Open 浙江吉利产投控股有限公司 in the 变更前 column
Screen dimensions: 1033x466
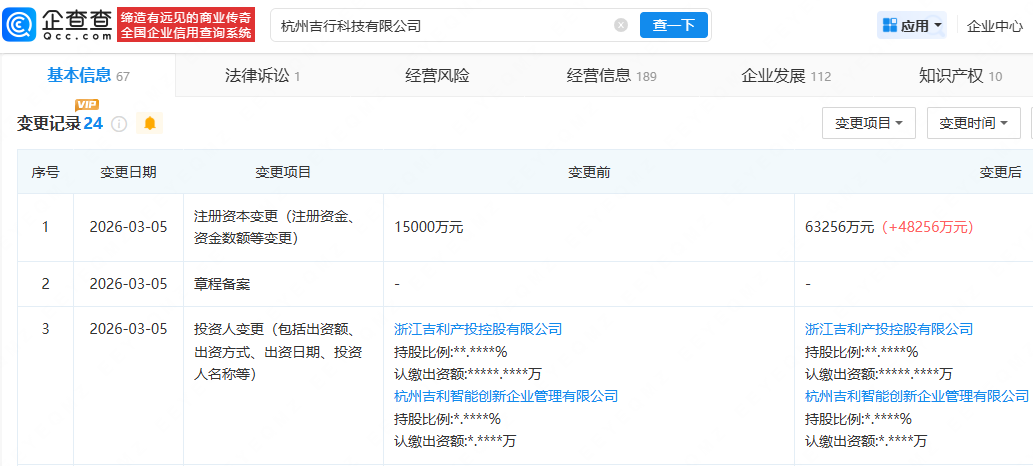click(x=478, y=329)
